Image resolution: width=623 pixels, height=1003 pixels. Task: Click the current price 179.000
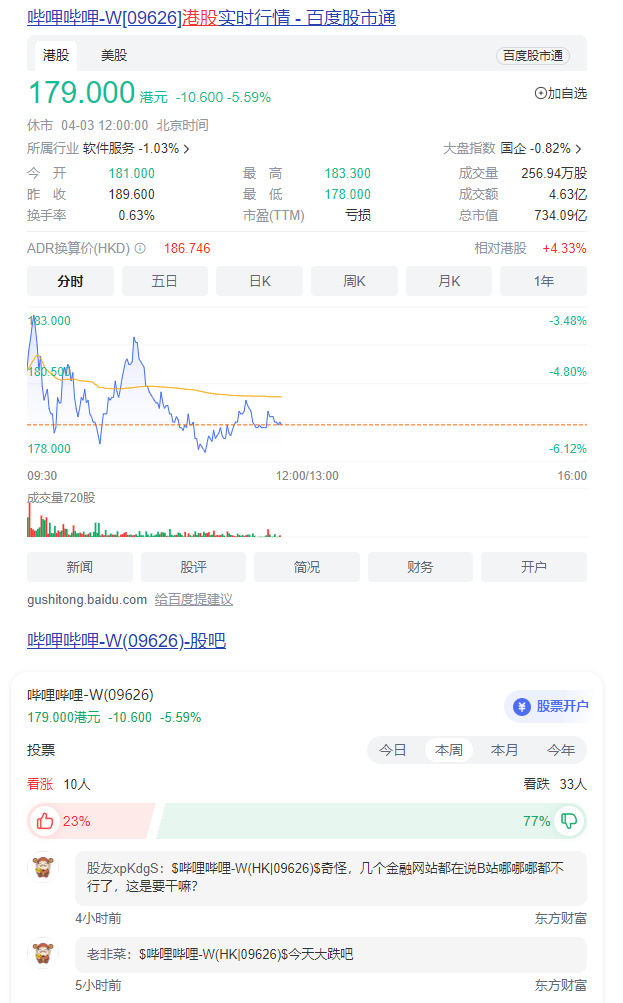[82, 92]
